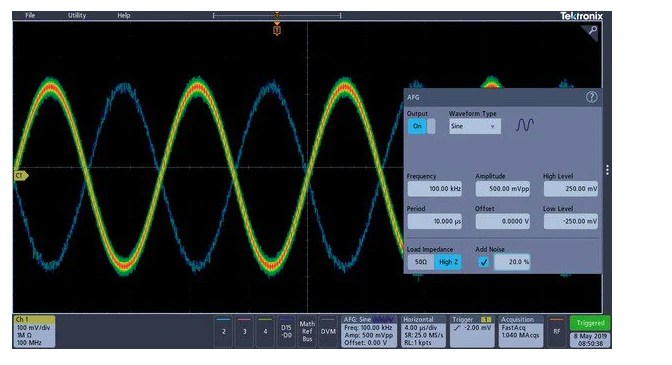The height and width of the screenshot is (365, 672).
Task: Select 50Ω load impedance
Action: point(420,262)
